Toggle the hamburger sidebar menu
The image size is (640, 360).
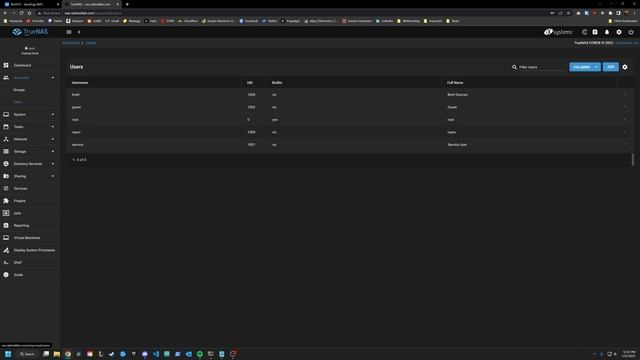(69, 32)
